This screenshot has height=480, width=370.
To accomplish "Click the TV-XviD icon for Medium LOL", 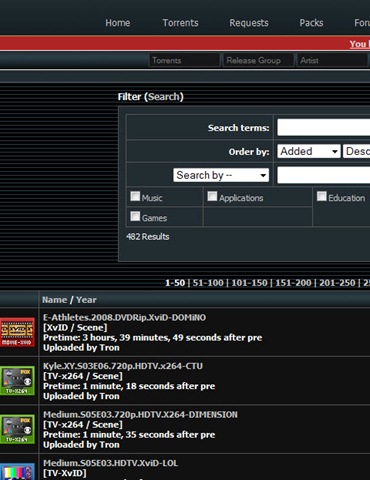I will [17, 472].
